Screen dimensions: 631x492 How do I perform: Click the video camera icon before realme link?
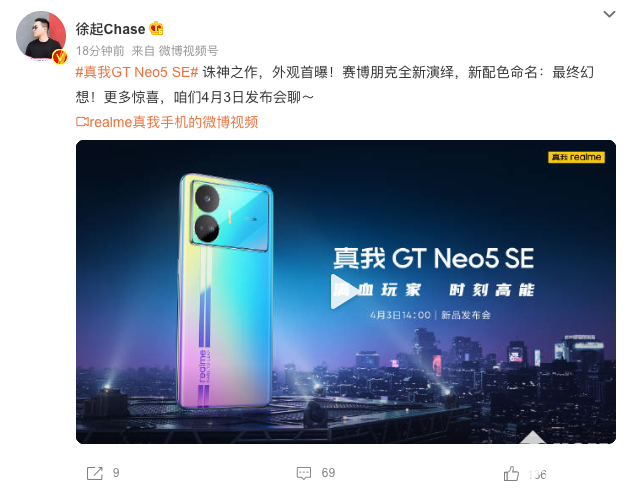[x=82, y=121]
